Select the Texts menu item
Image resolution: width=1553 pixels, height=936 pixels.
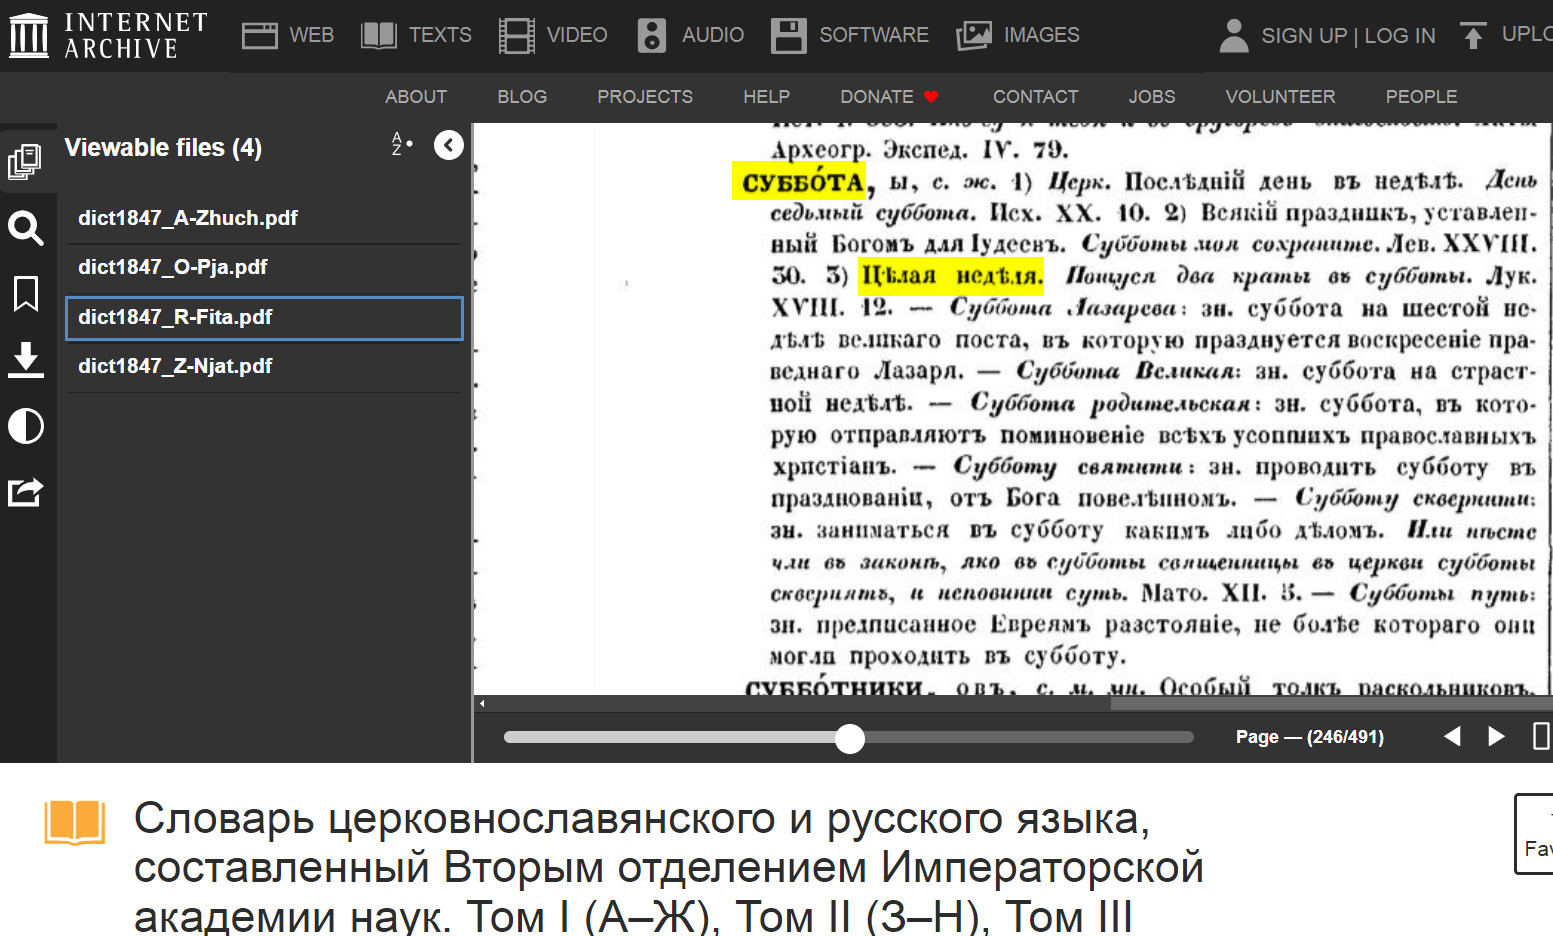coord(440,35)
